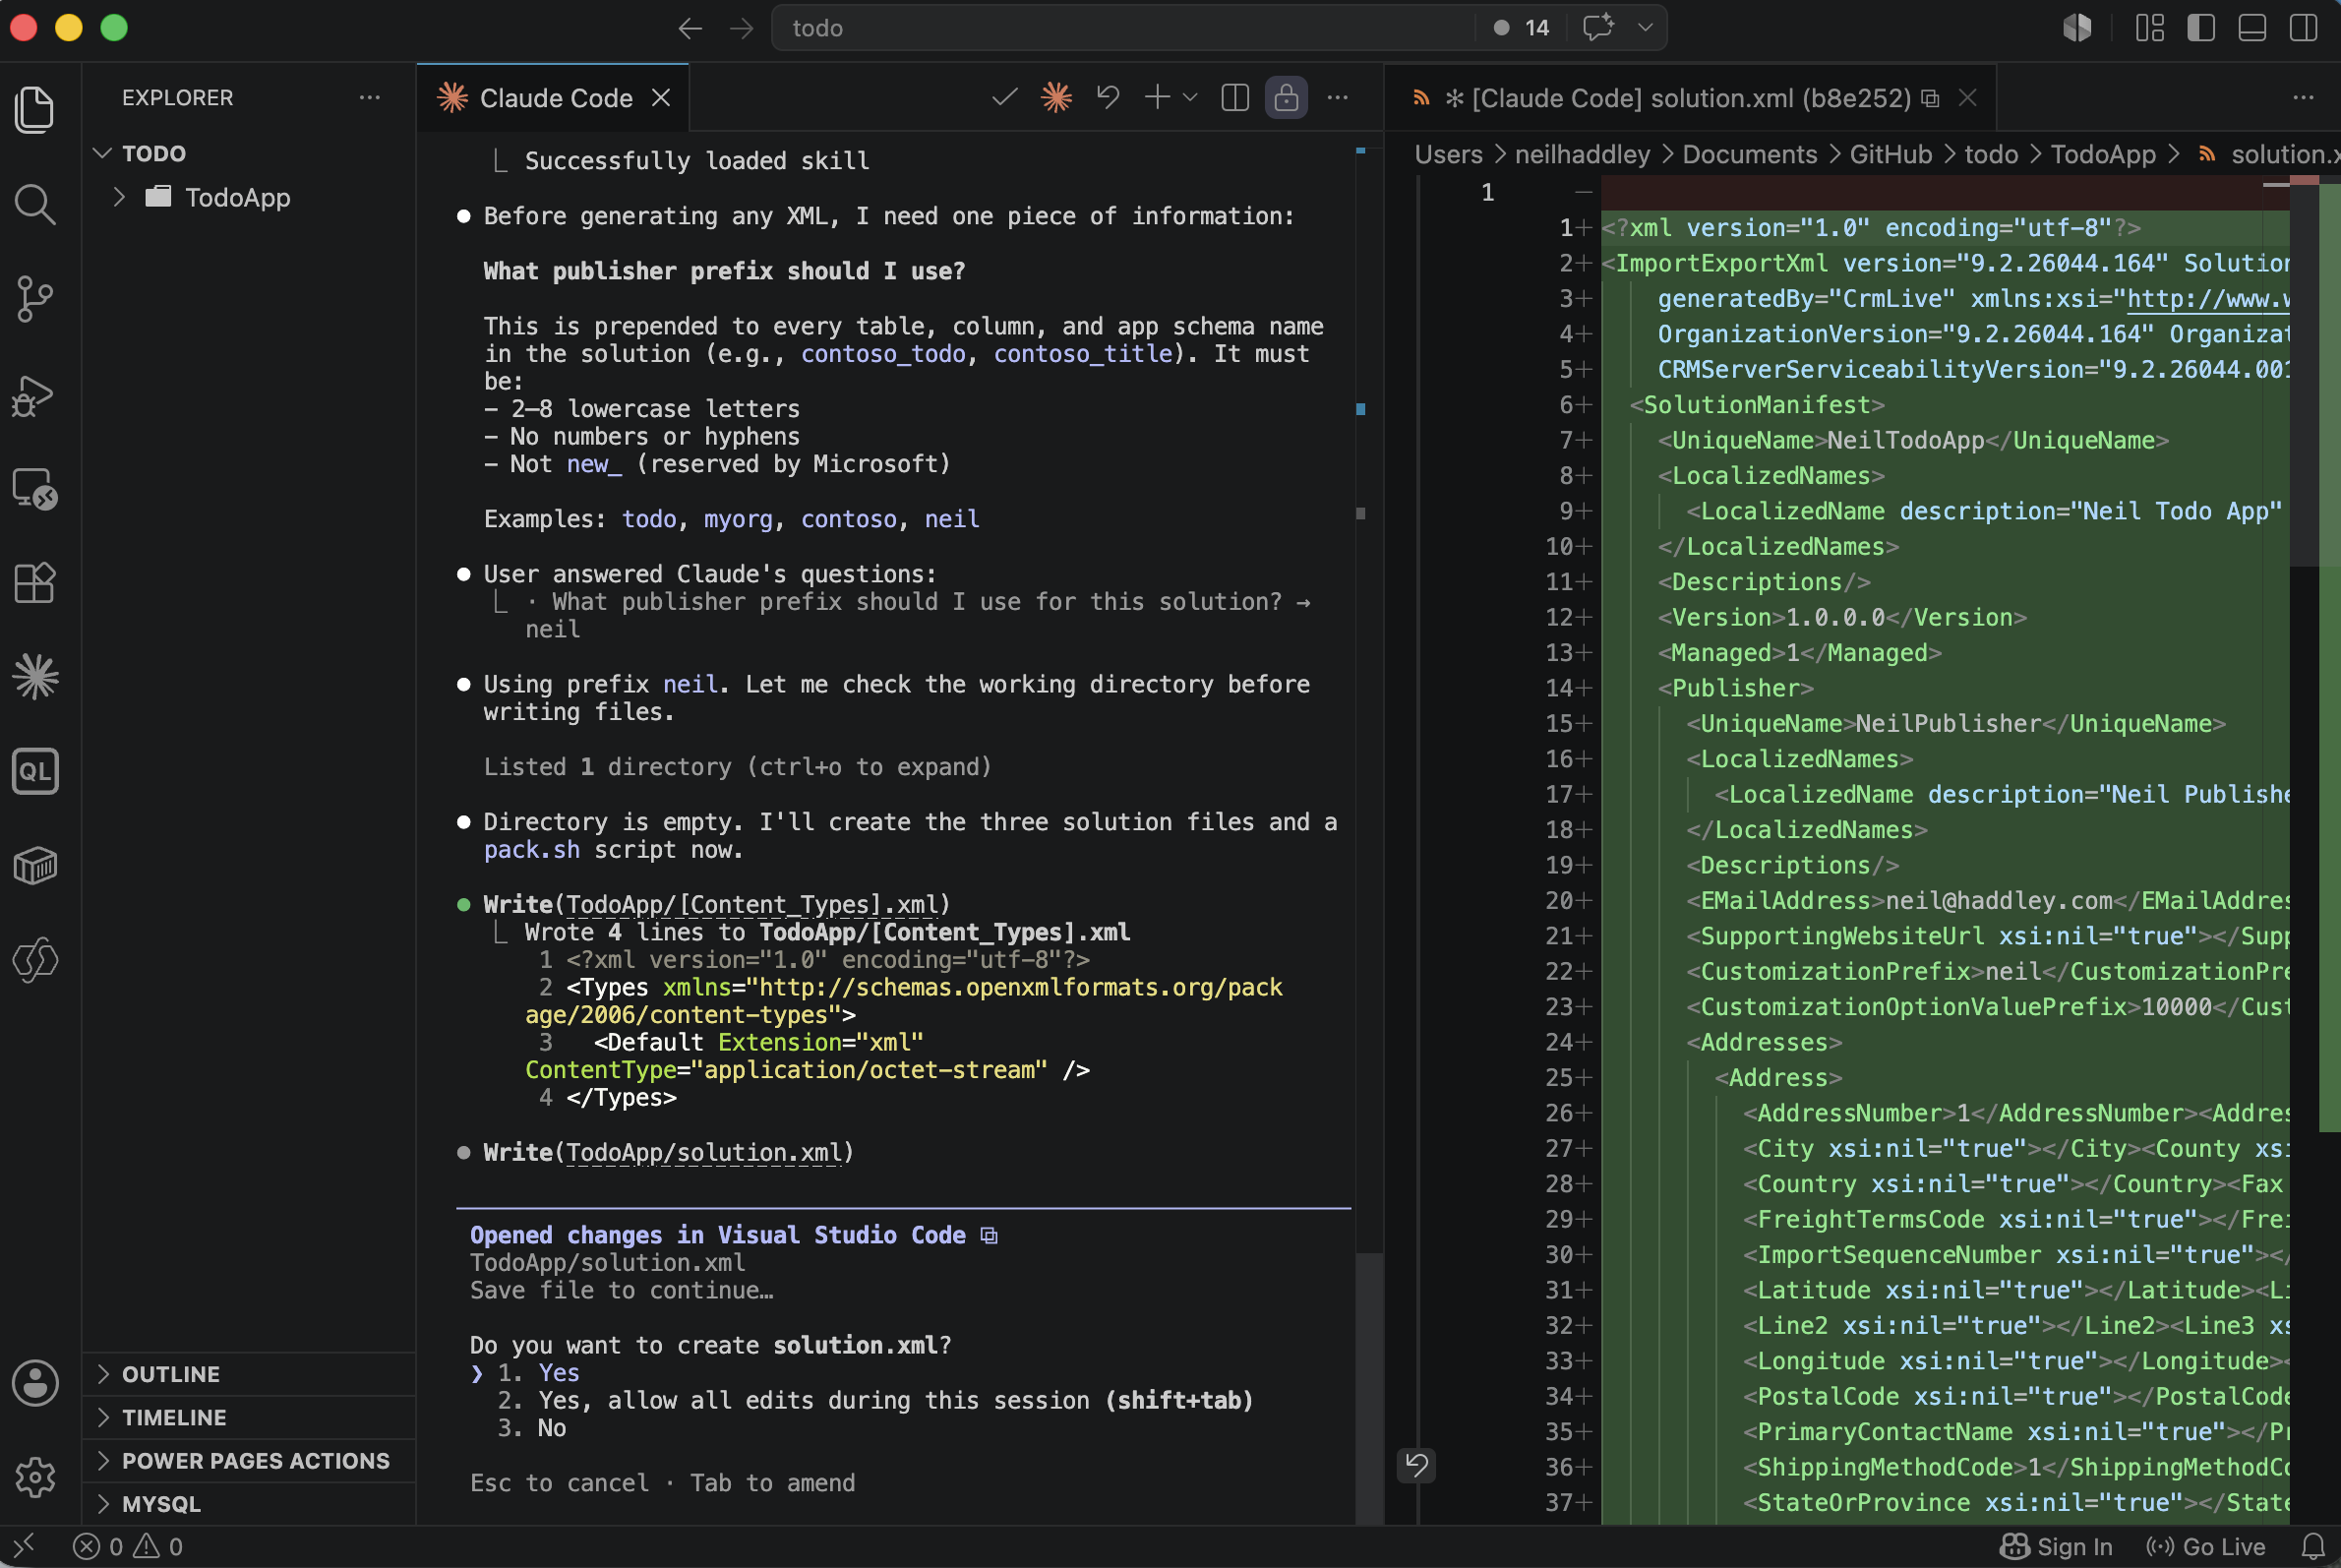Toggle primary side bar visibility
2341x1568 pixels.
coord(2201,27)
